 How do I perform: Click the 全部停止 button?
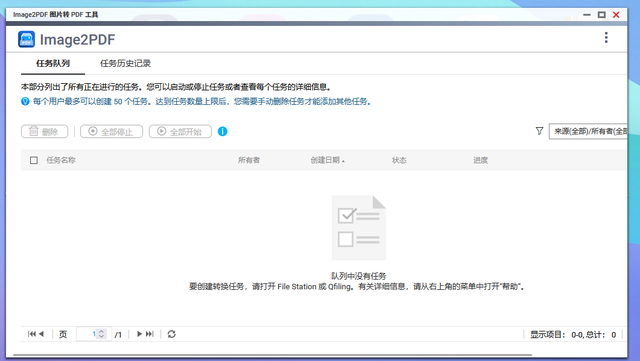point(111,131)
